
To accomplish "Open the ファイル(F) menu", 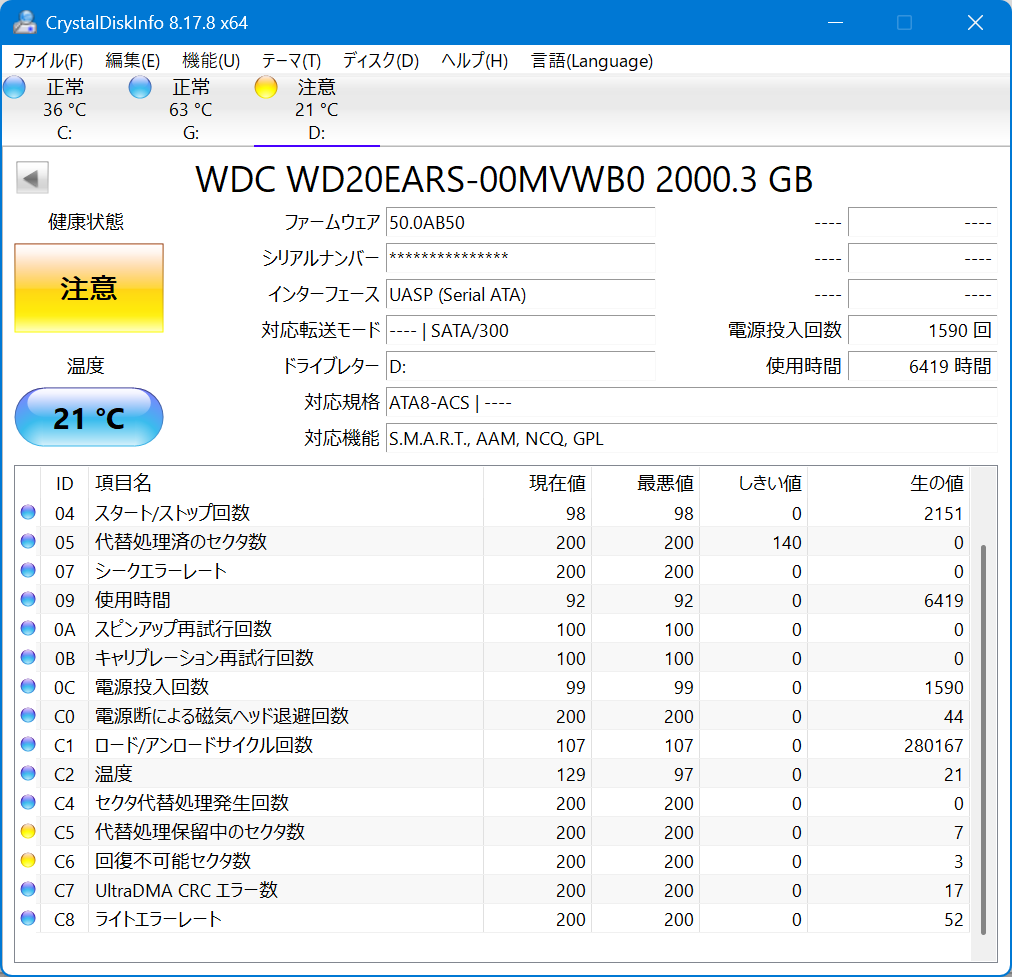I will [48, 61].
